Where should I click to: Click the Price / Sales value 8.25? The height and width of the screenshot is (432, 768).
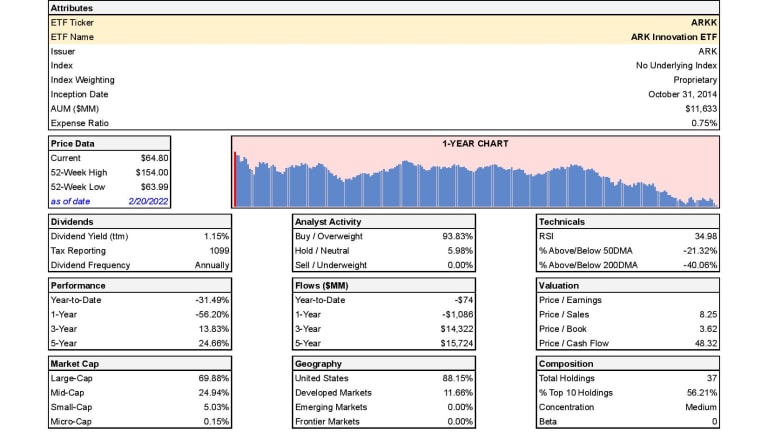pos(709,314)
